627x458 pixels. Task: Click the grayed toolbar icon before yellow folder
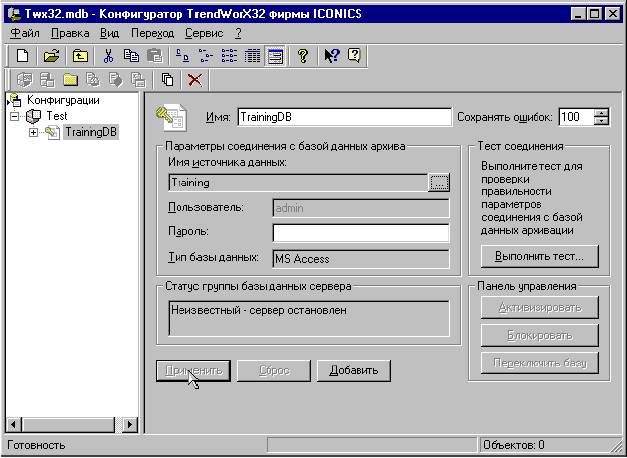[47, 80]
